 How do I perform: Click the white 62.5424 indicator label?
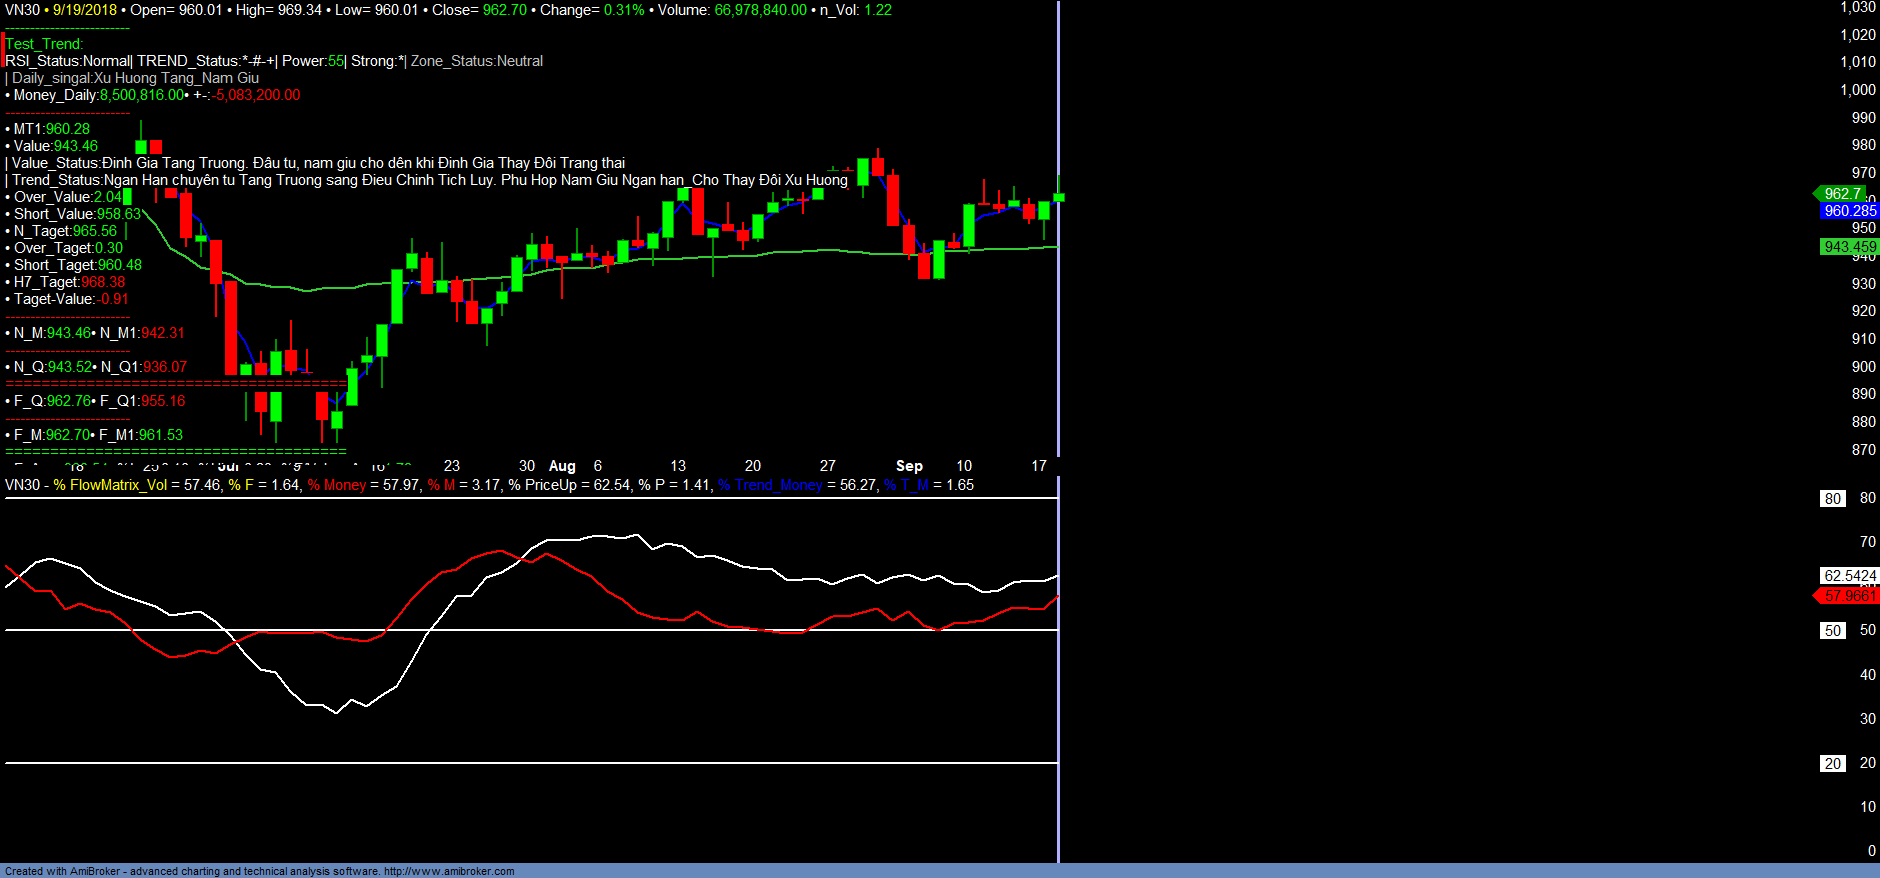click(1849, 576)
